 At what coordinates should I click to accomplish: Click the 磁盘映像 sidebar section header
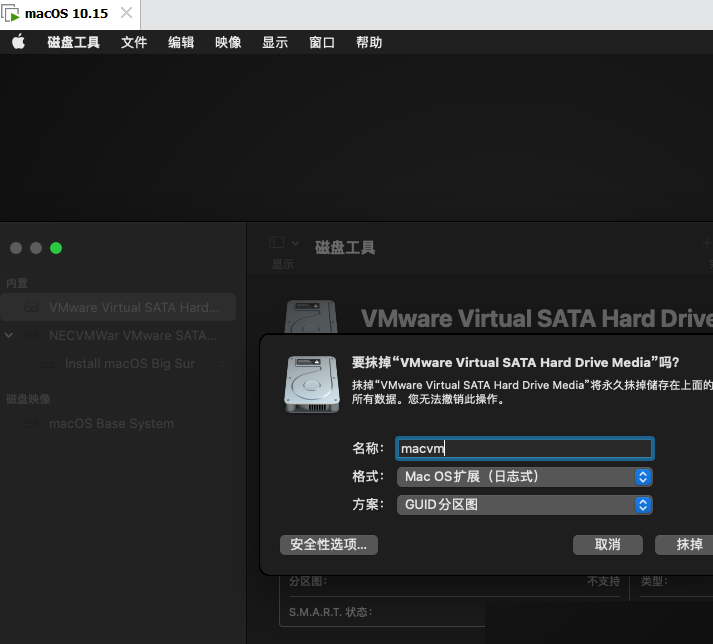pos(28,399)
